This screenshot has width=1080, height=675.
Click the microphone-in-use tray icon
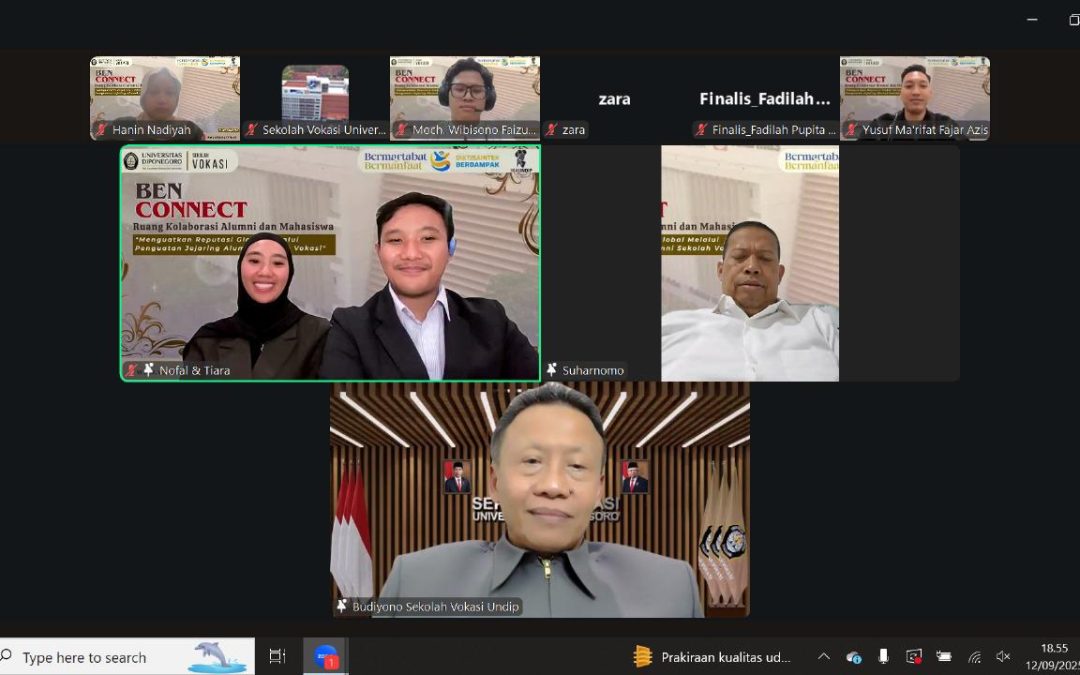[x=884, y=656]
